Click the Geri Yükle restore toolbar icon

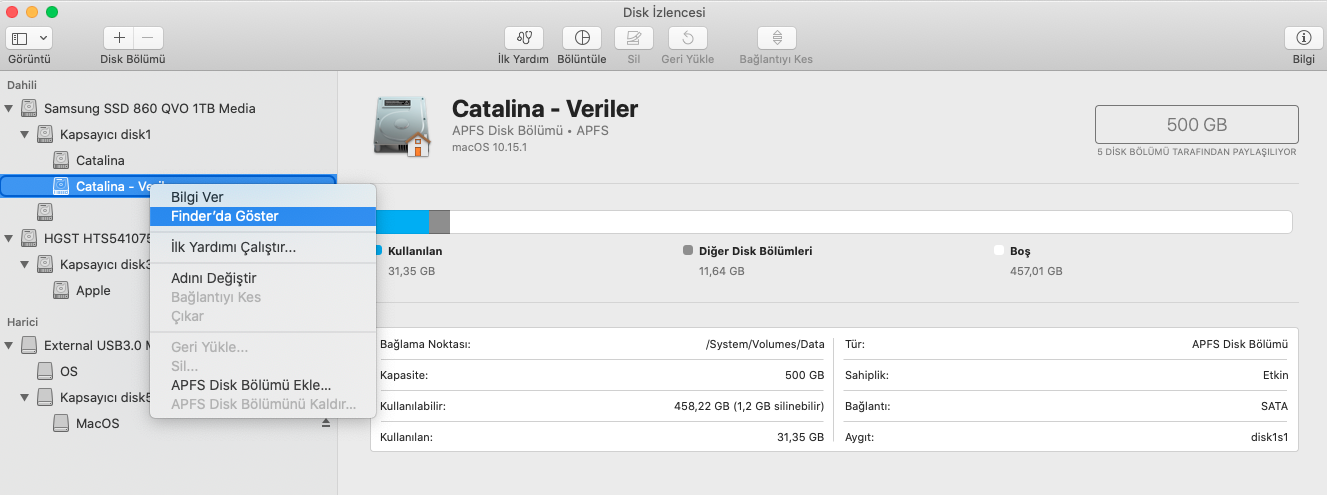click(x=688, y=38)
